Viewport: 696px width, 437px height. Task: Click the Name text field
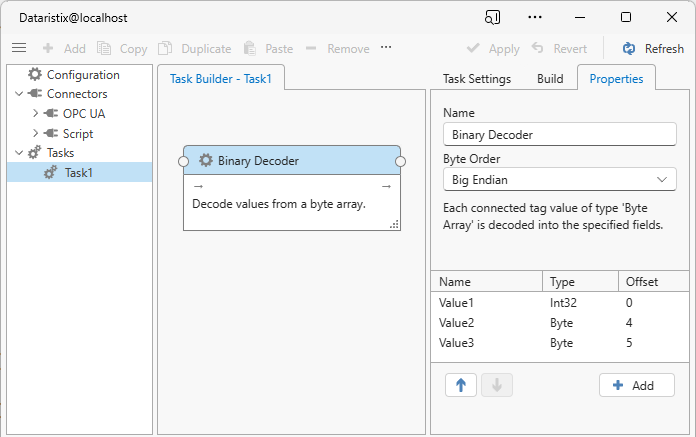click(x=559, y=135)
